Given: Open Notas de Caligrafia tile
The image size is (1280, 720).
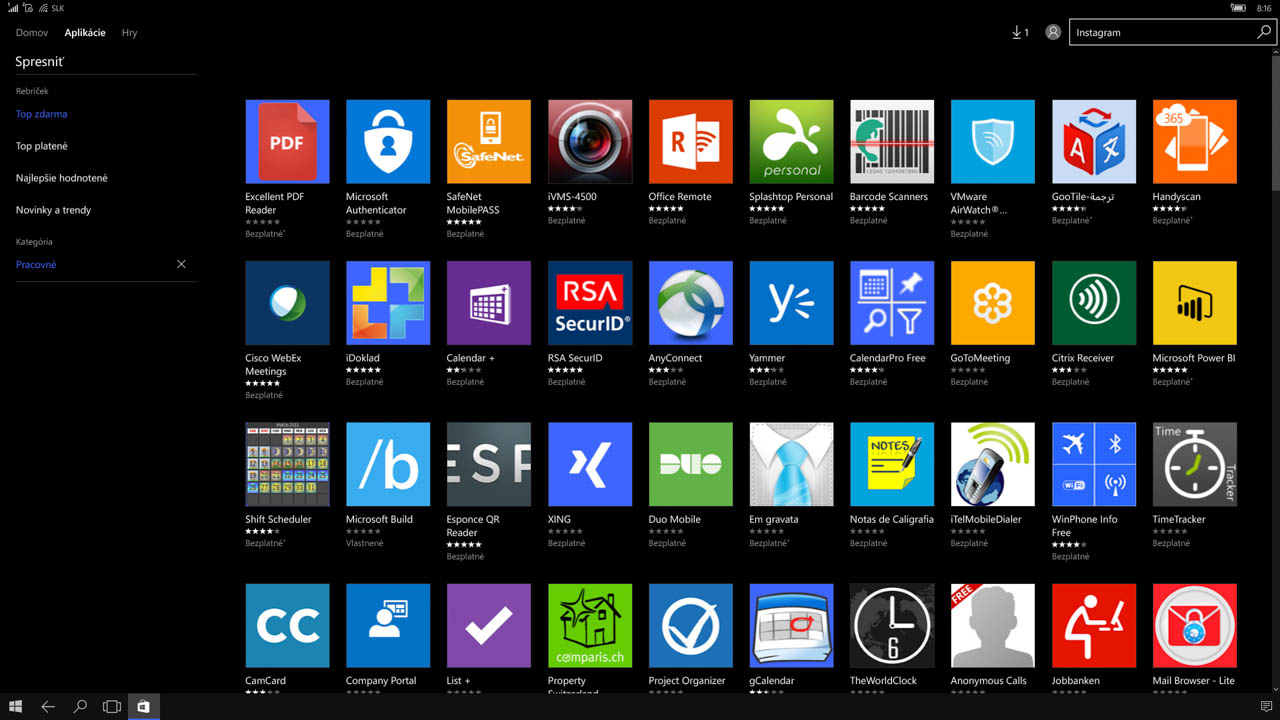Looking at the screenshot, I should [x=892, y=464].
